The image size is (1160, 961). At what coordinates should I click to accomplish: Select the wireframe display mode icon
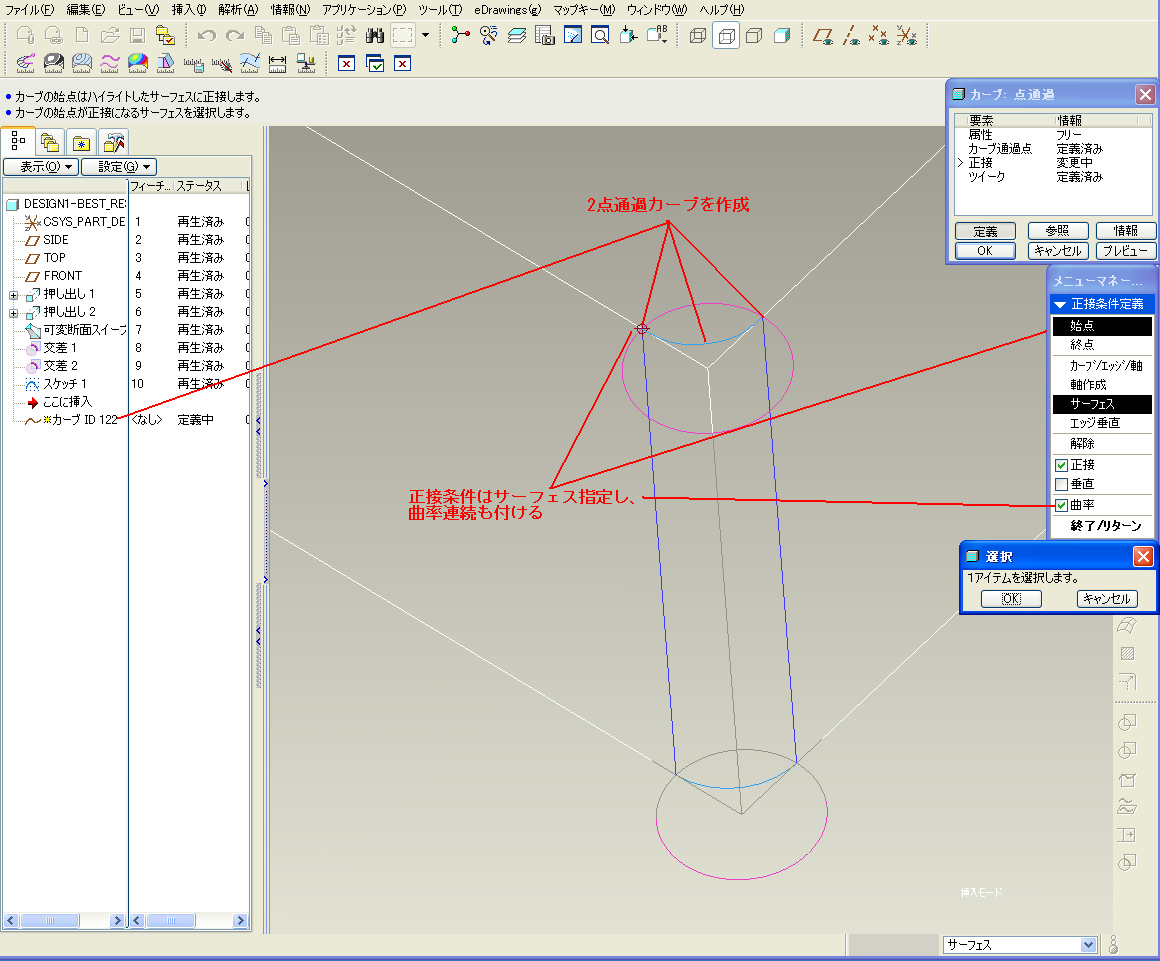pos(698,36)
